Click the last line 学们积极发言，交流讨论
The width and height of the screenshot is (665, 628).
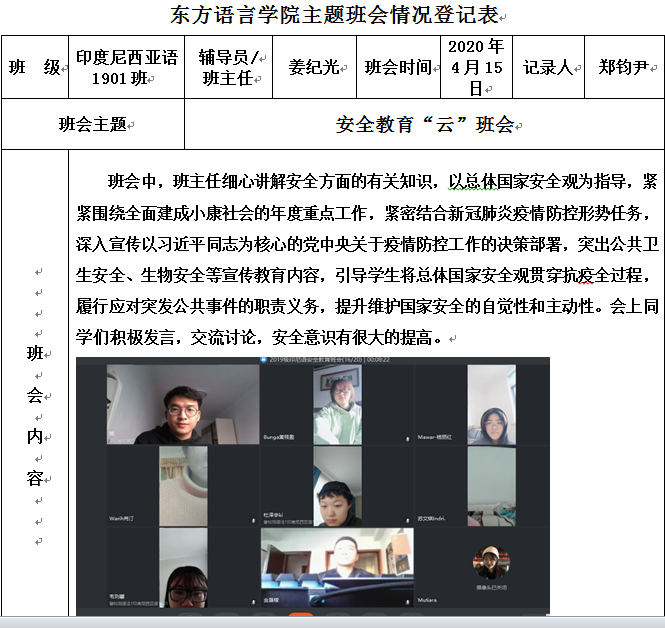260,338
